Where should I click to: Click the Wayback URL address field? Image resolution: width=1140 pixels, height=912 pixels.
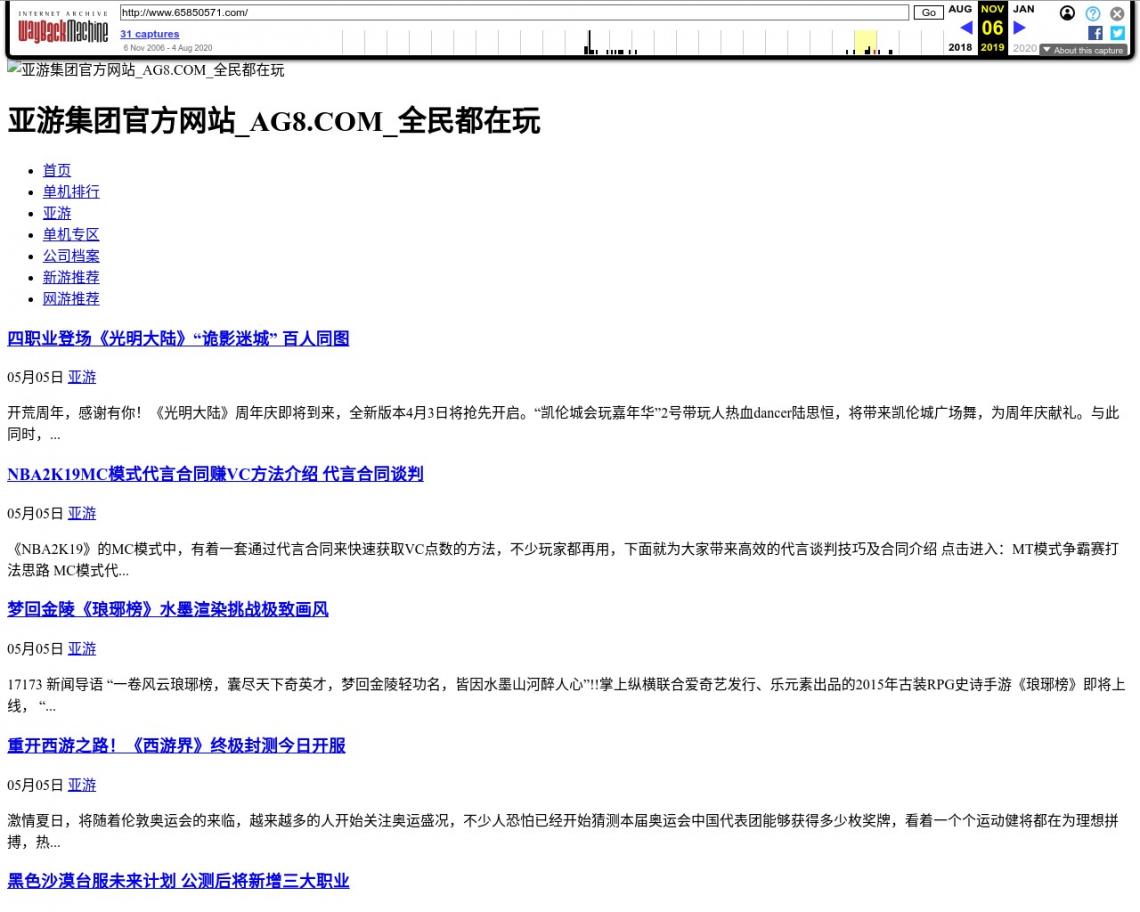point(514,12)
